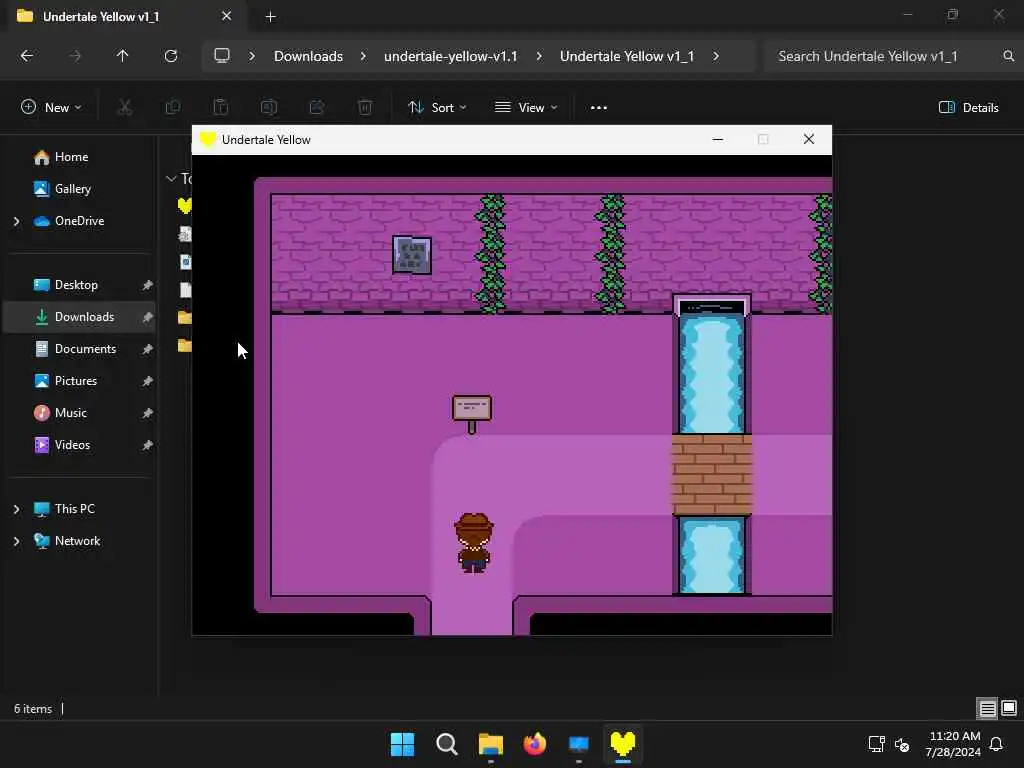Click Downloads breadcrumb in address bar
The height and width of the screenshot is (768, 1024).
[308, 56]
